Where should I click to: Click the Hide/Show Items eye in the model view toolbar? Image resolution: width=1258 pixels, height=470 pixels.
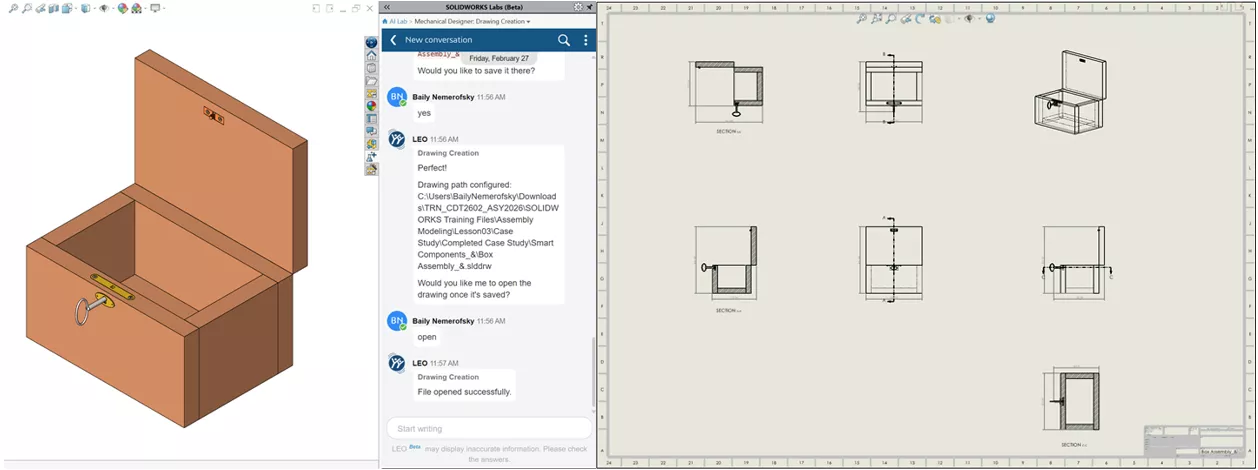tap(104, 8)
